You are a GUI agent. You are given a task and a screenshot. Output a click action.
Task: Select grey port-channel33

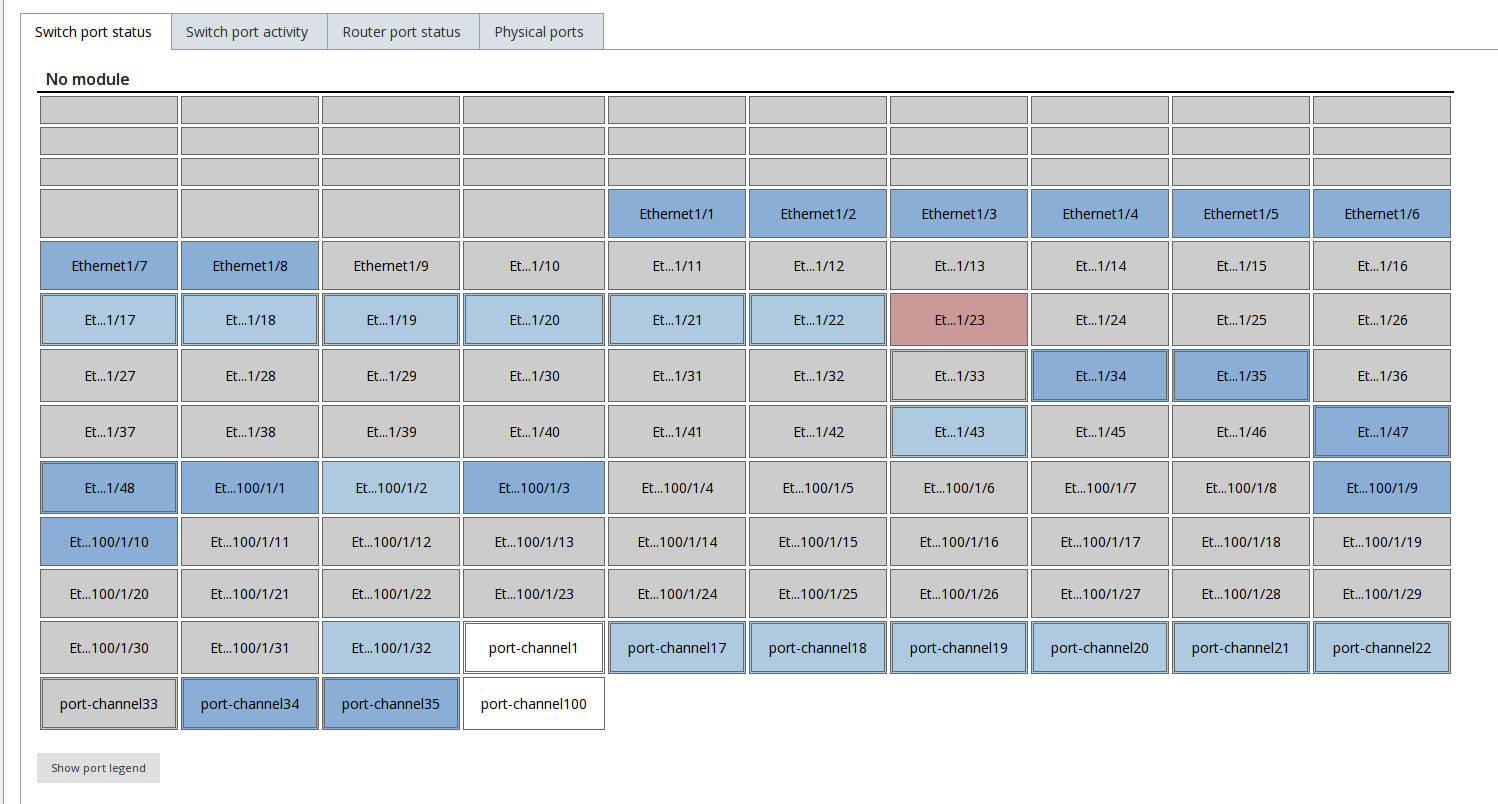[109, 704]
